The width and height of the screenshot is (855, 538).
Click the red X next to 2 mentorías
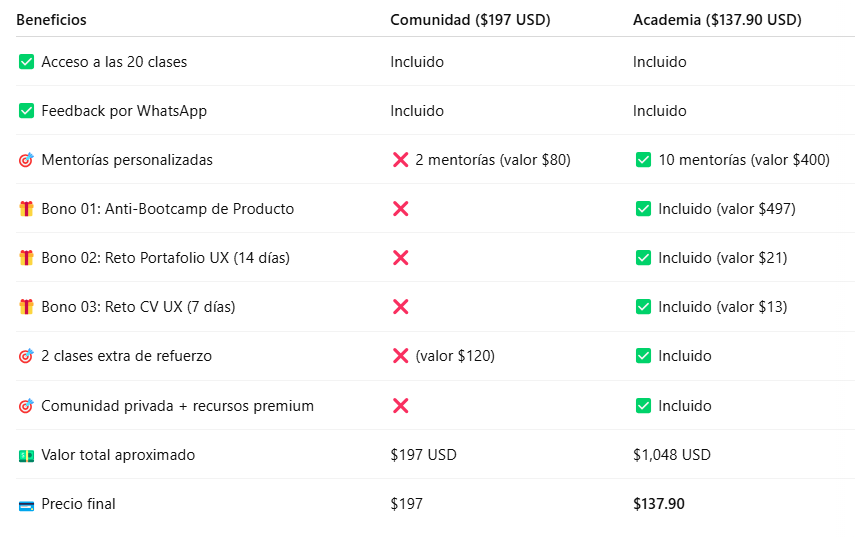pyautogui.click(x=401, y=160)
